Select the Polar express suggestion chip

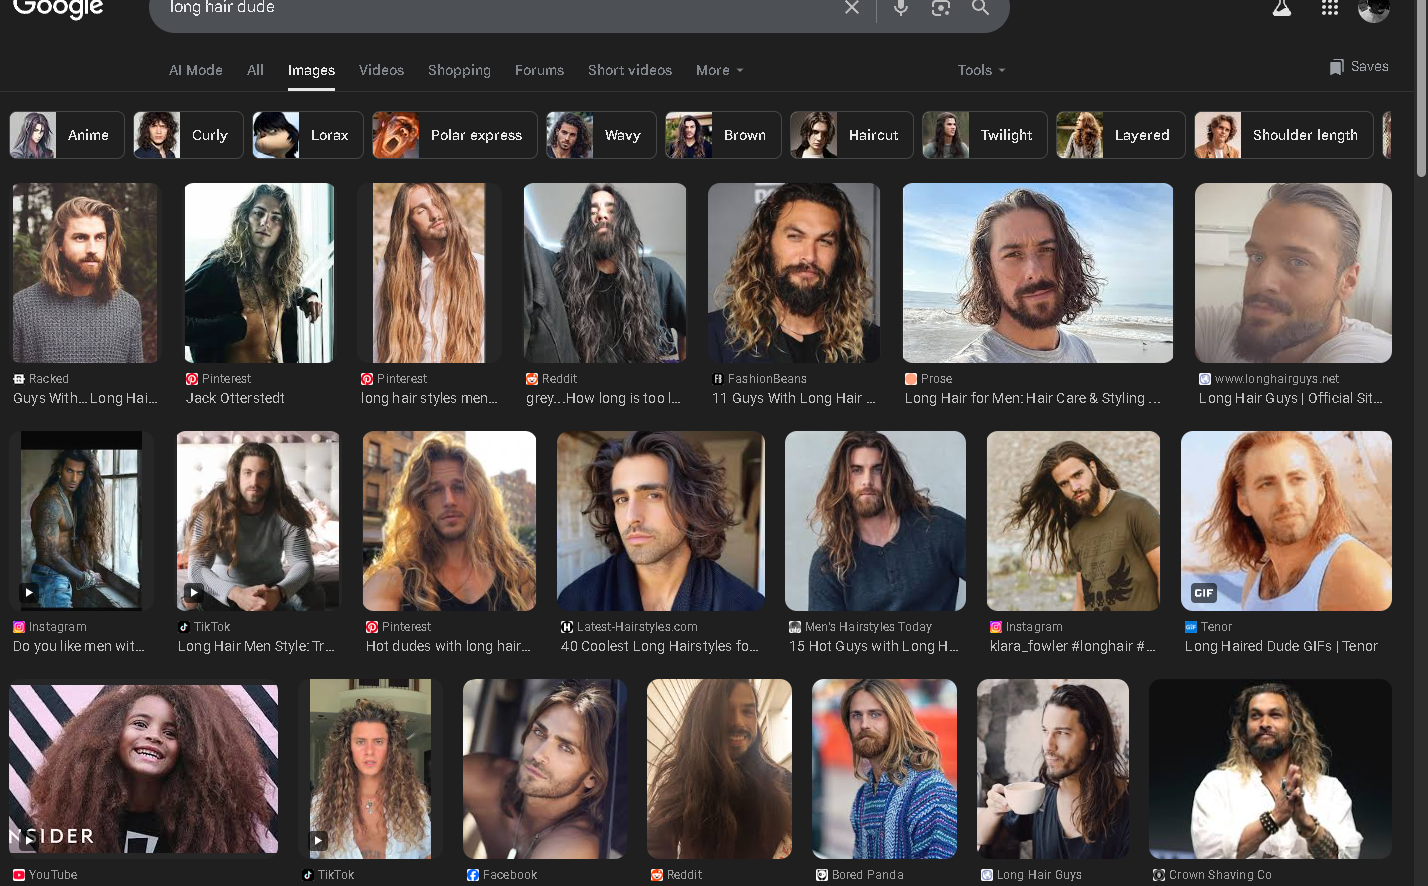[x=455, y=135]
